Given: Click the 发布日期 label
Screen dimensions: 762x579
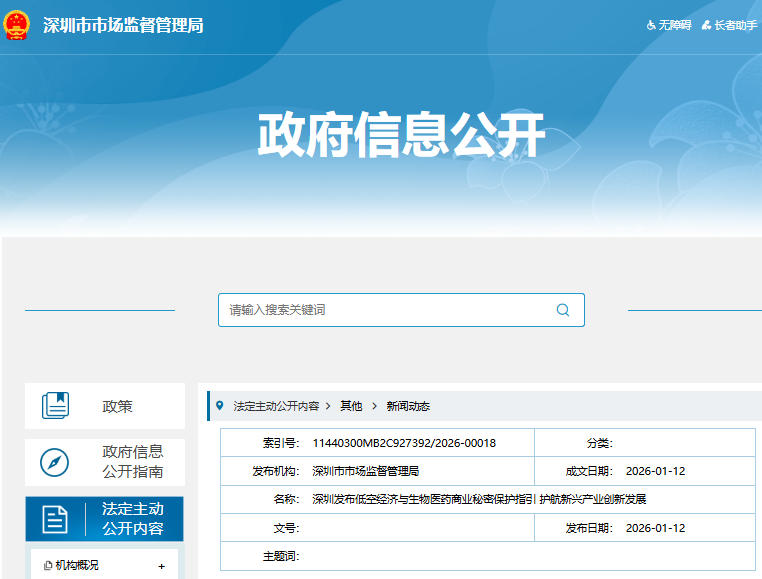Looking at the screenshot, I should [589, 528].
